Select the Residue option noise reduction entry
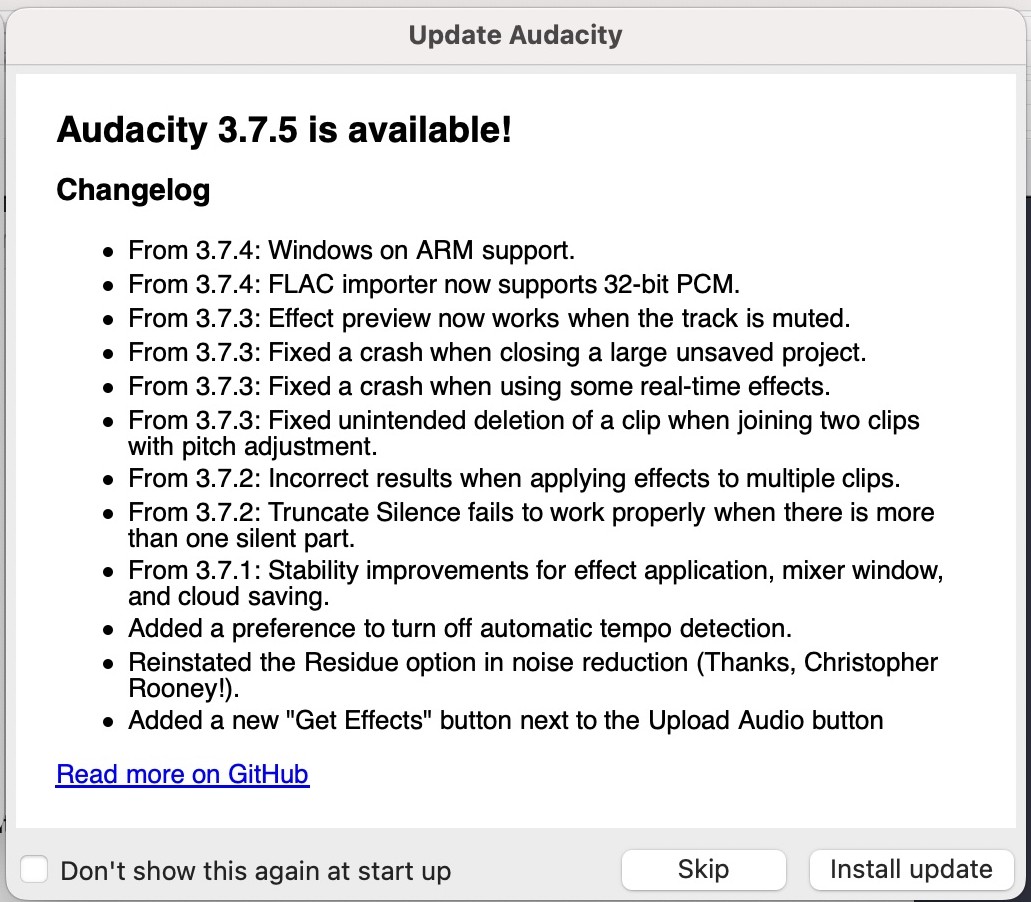 (532, 676)
